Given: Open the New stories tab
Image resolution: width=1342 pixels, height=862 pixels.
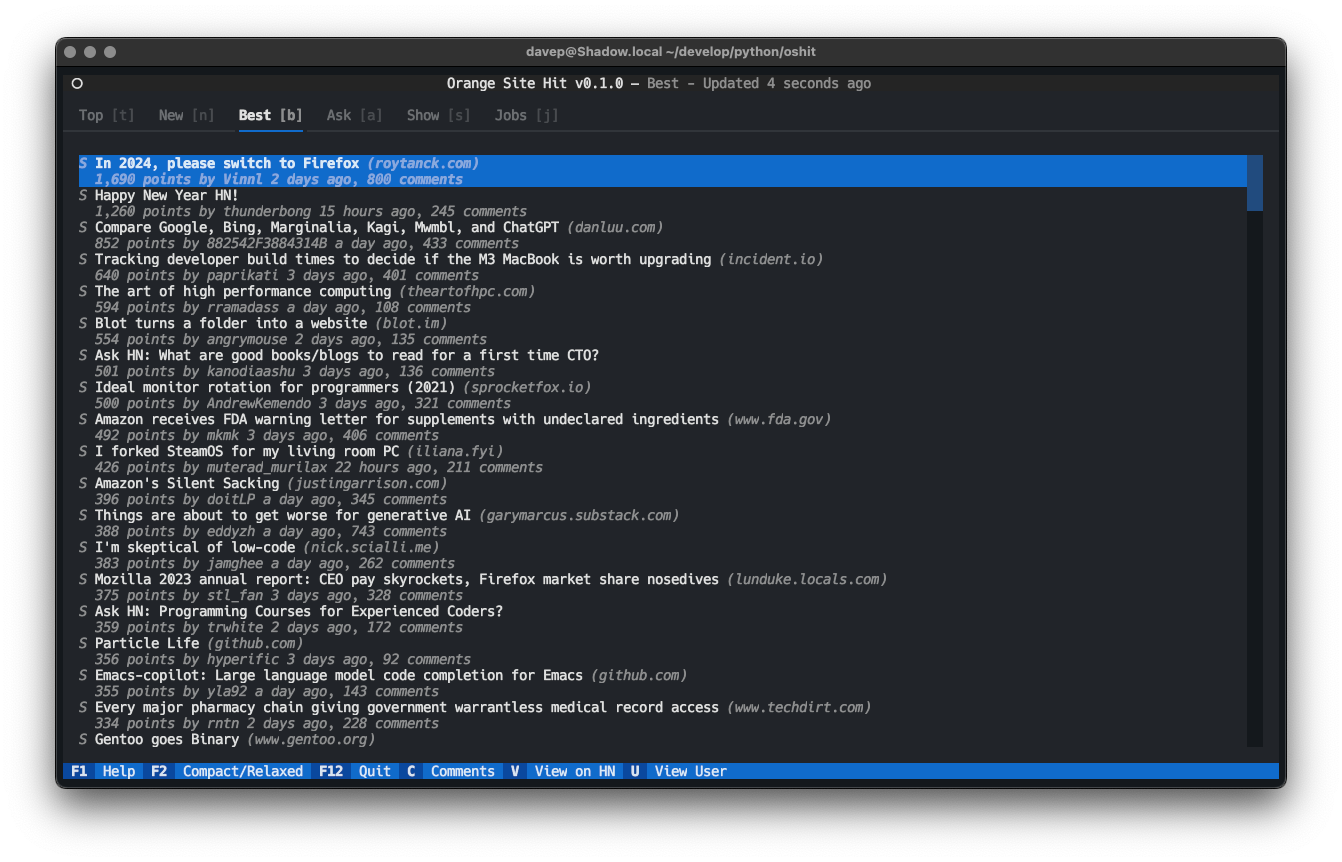Looking at the screenshot, I should (186, 115).
